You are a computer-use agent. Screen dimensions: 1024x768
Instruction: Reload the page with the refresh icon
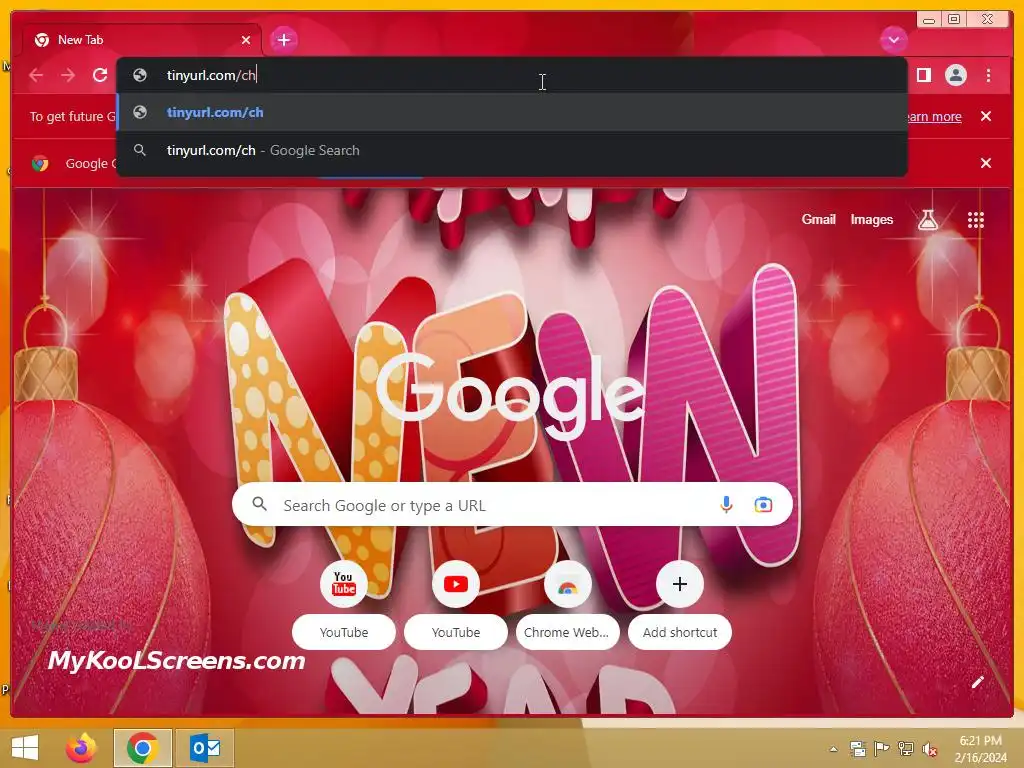click(x=100, y=75)
